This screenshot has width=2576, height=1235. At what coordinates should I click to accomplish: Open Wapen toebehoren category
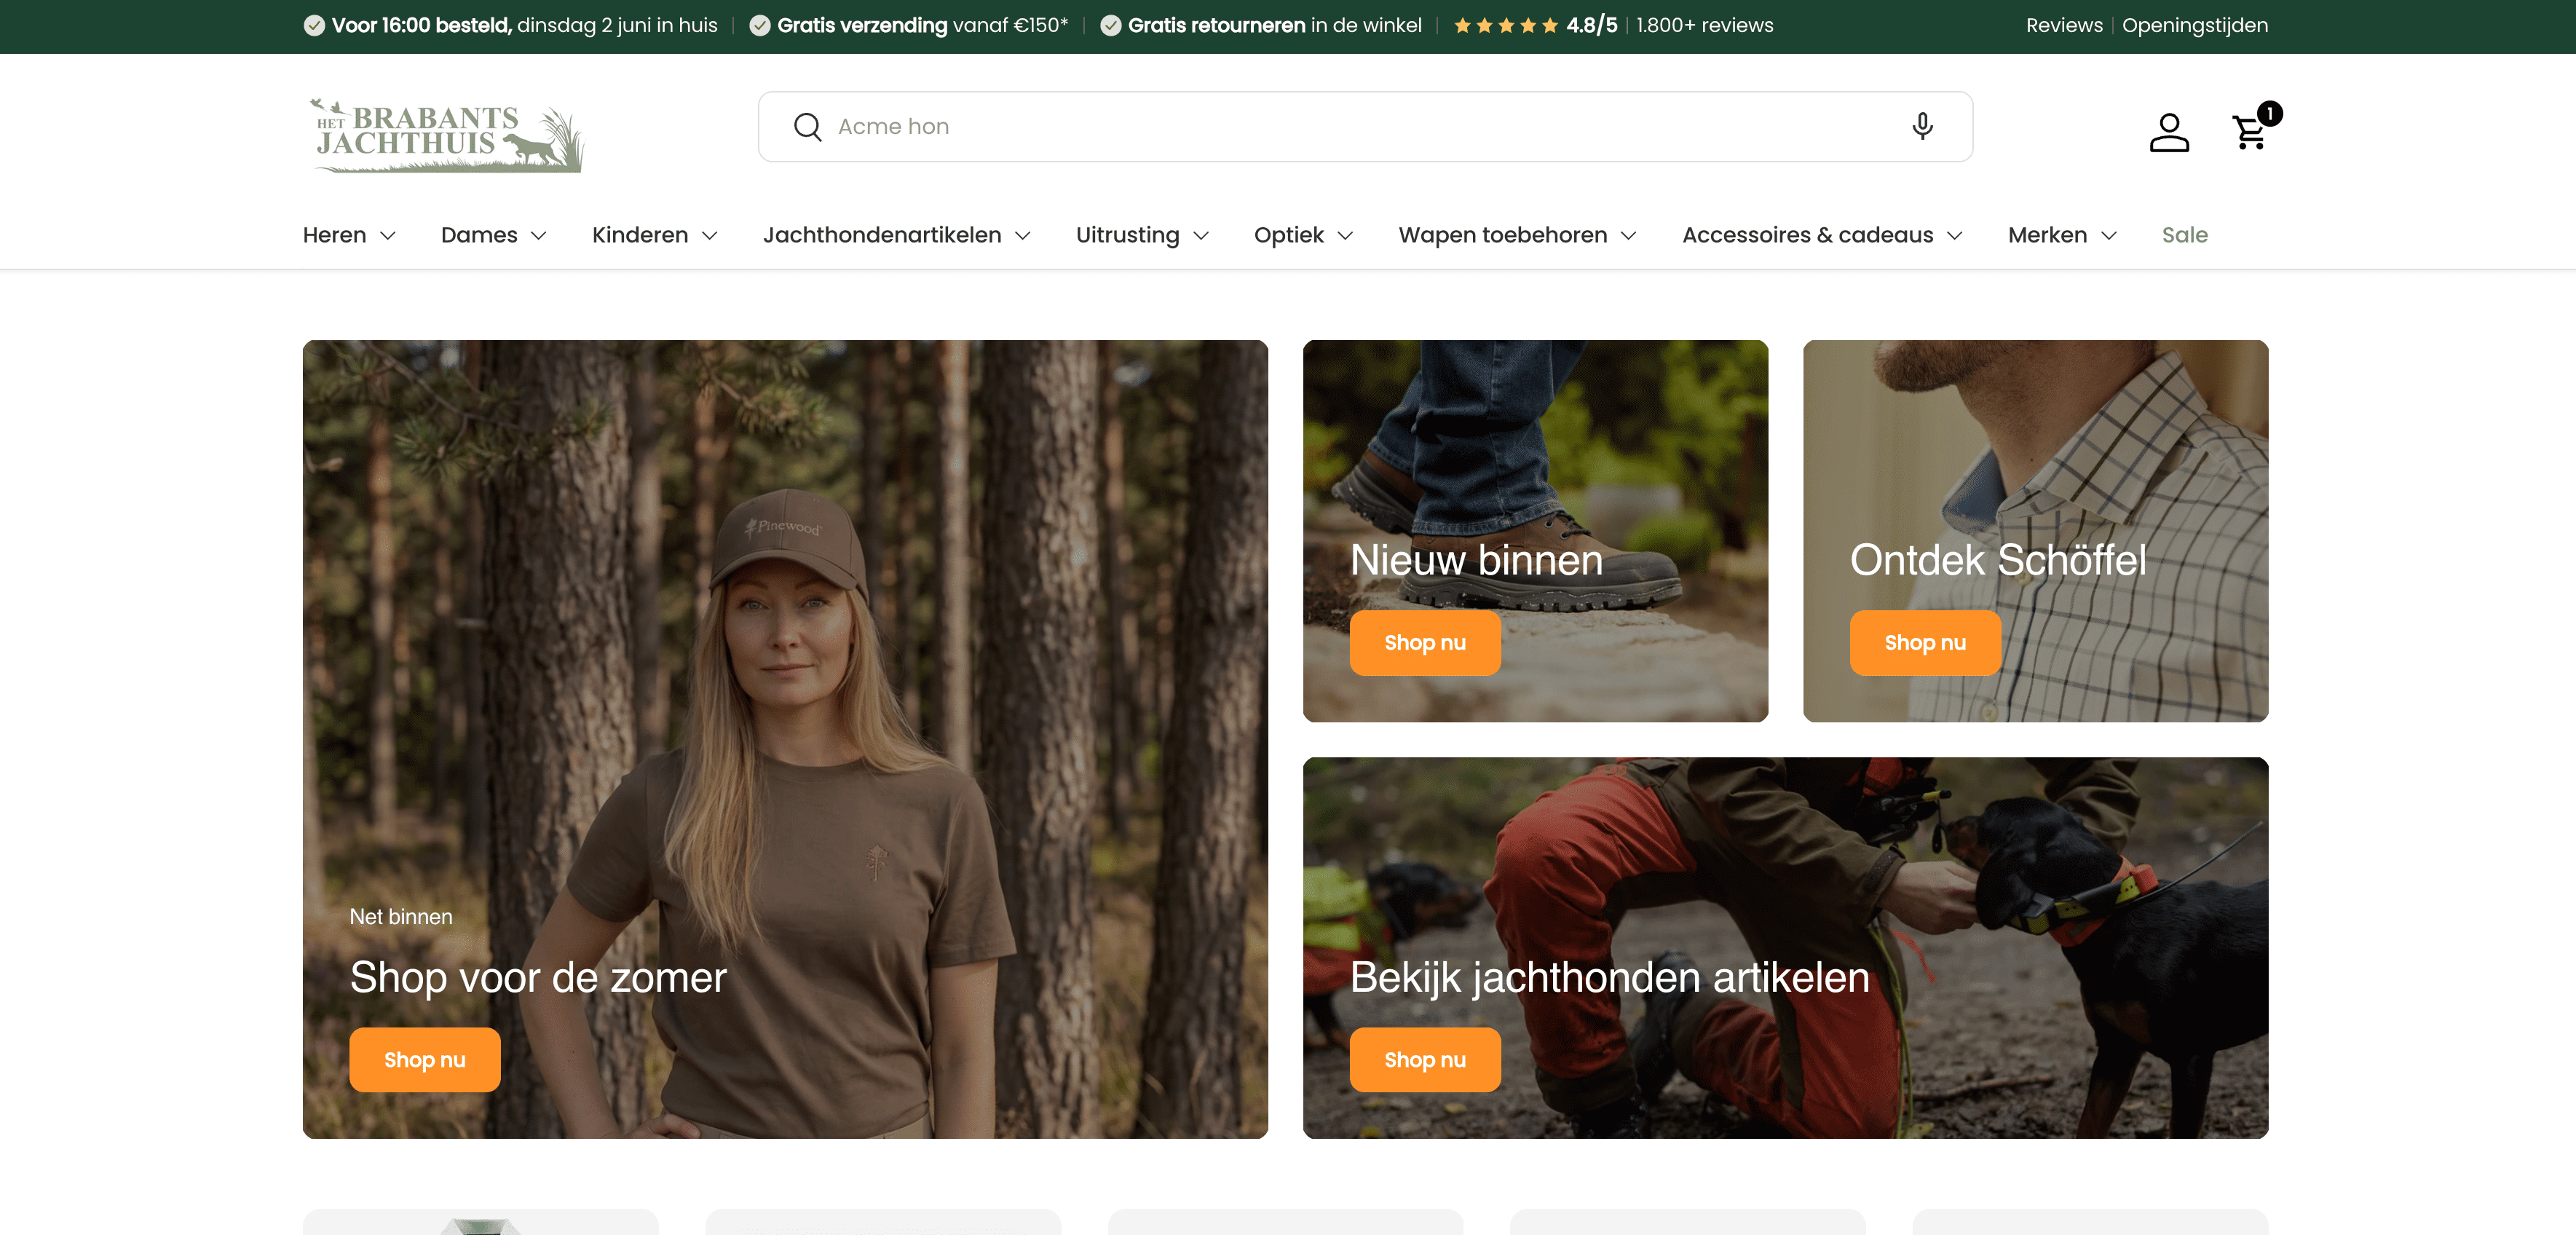pyautogui.click(x=1502, y=235)
